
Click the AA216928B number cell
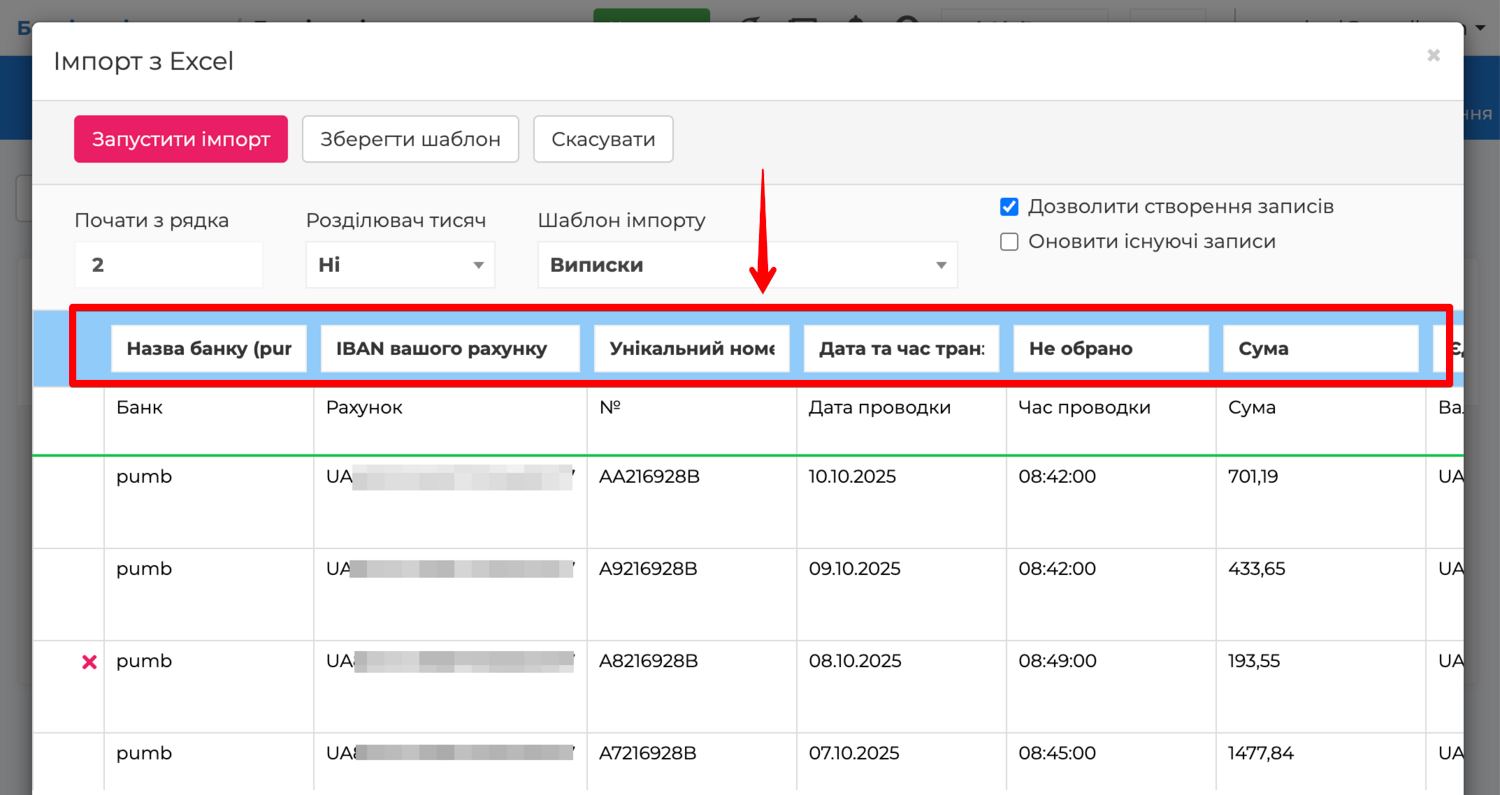pyautogui.click(x=650, y=477)
